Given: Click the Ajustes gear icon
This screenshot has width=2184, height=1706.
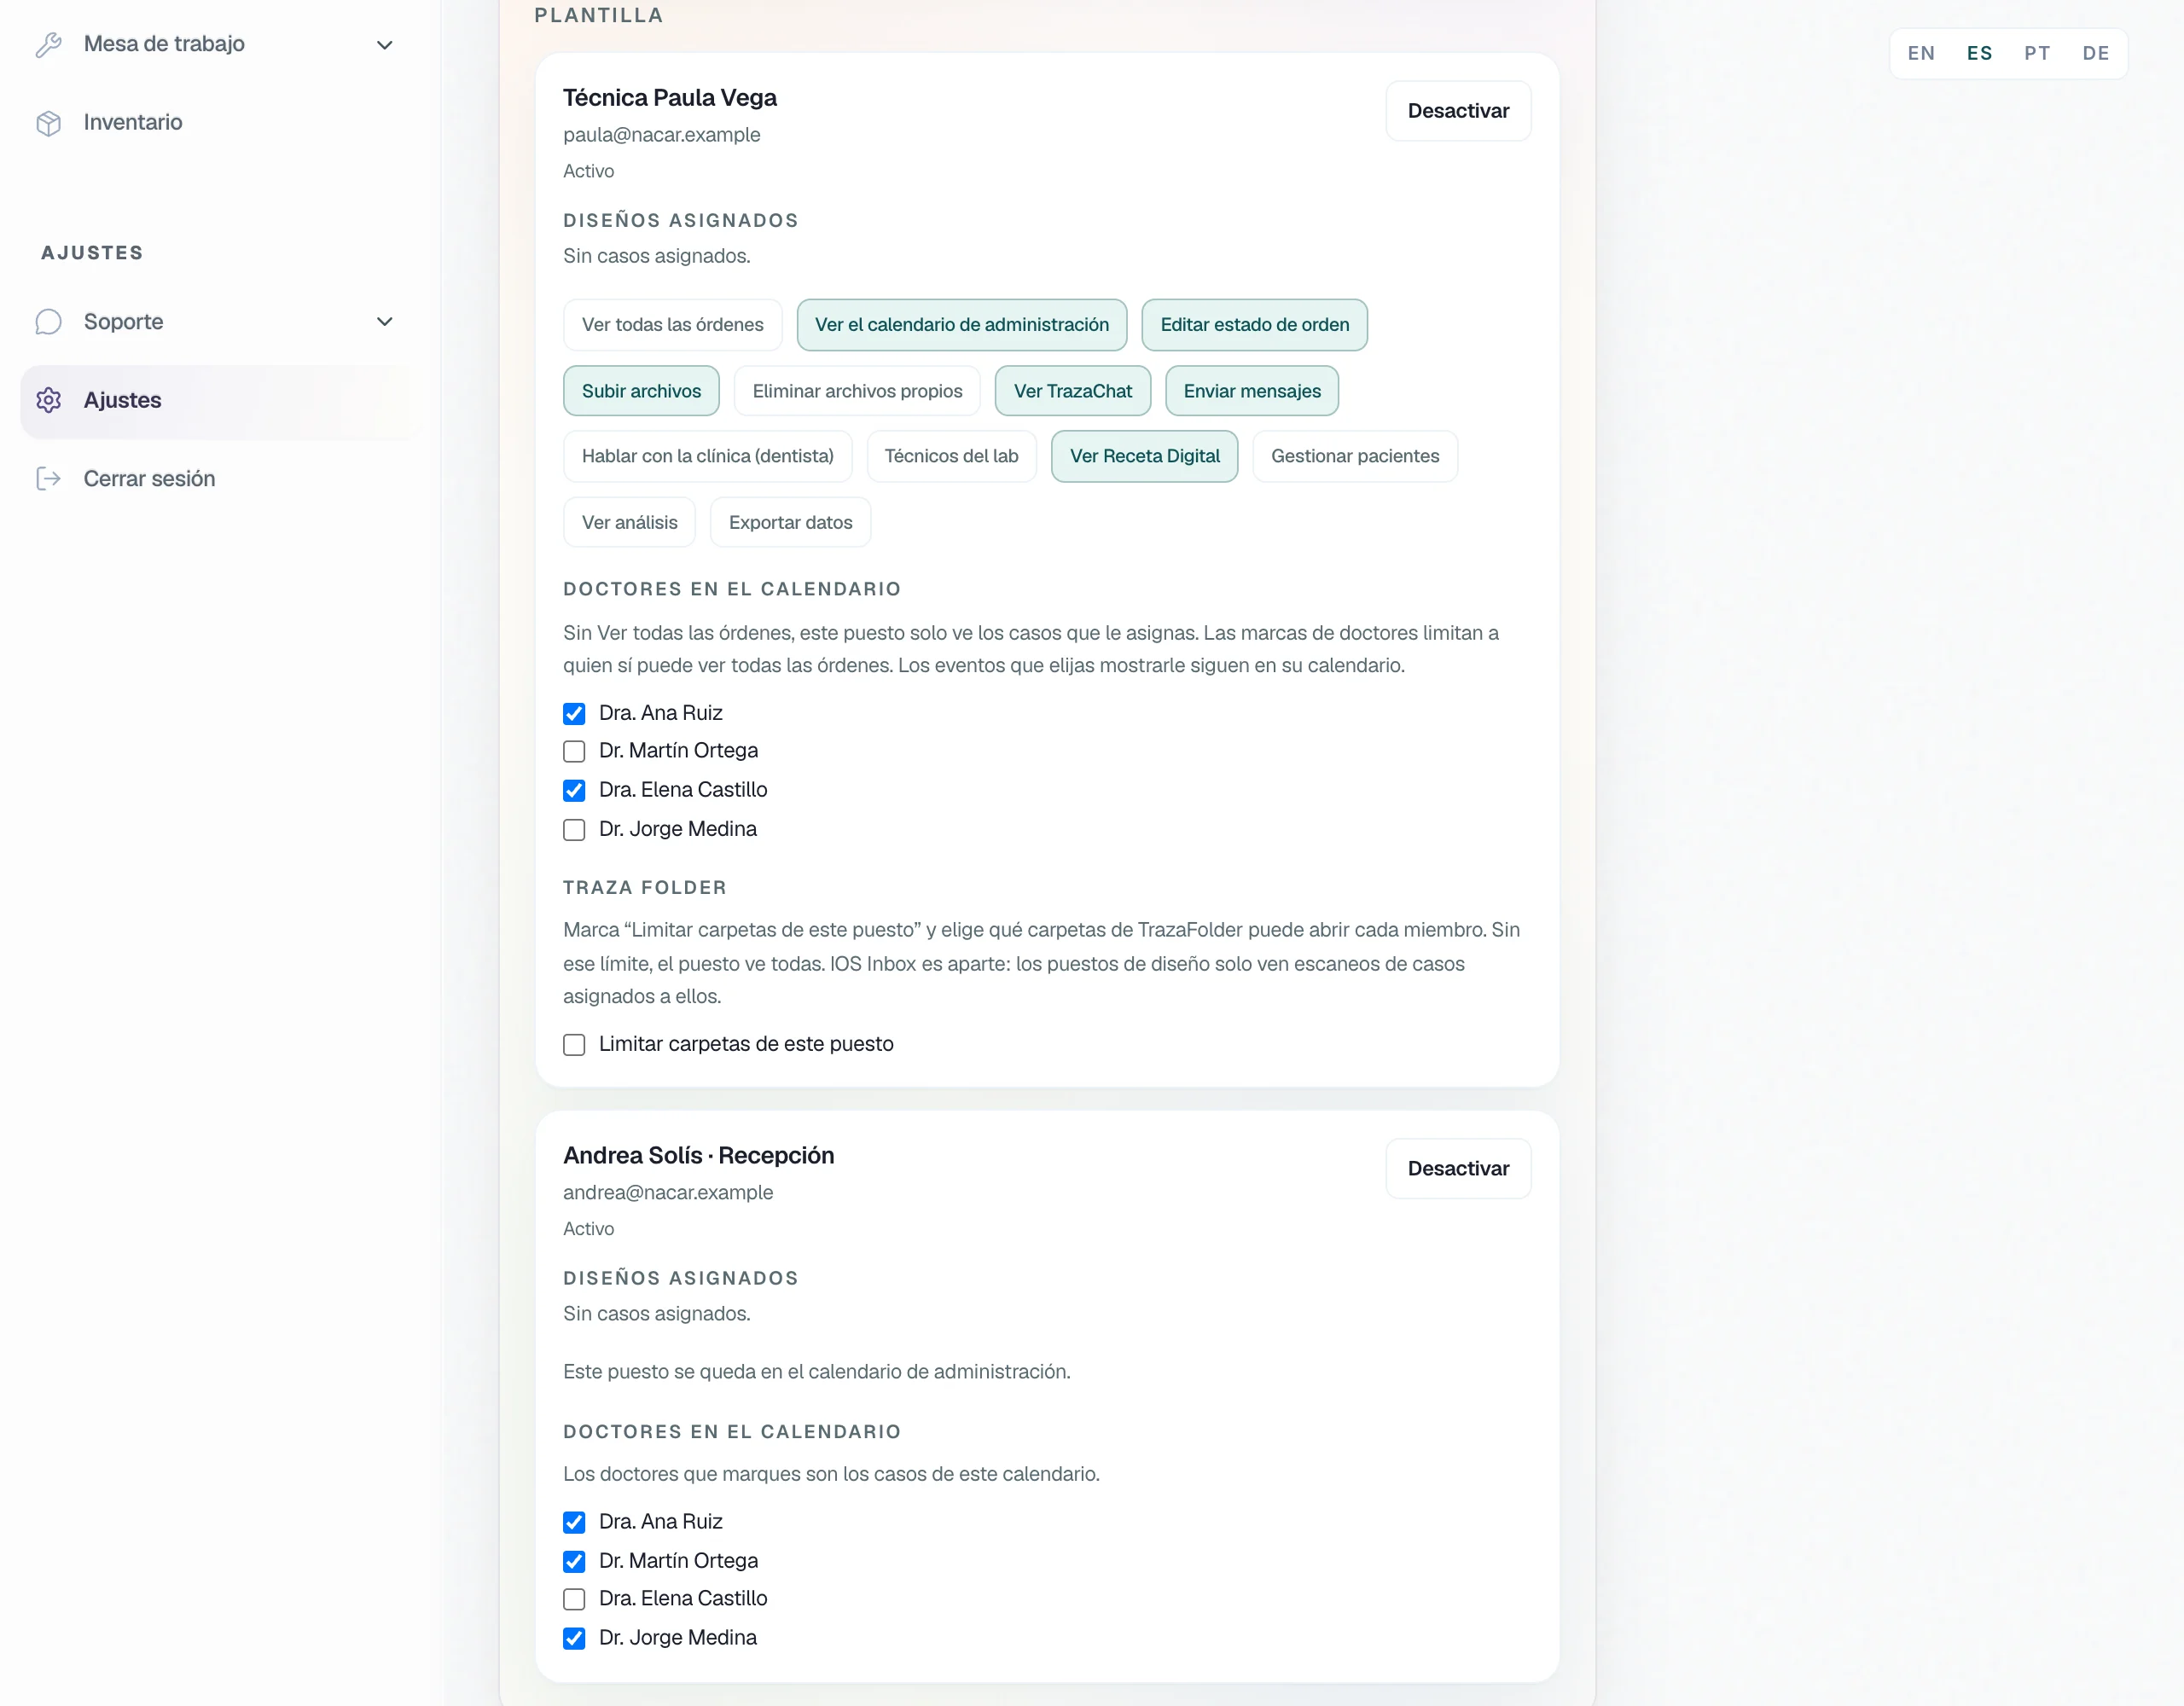Looking at the screenshot, I should tap(48, 401).
